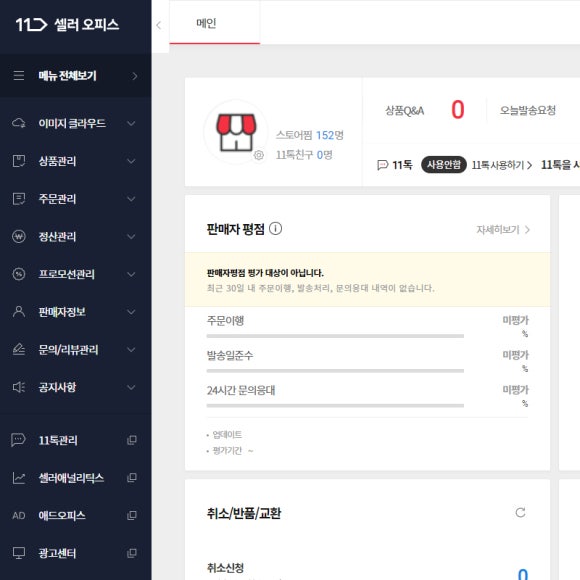The image size is (580, 580).
Task: Click the 11톡 사용하기 link
Action: 502,165
